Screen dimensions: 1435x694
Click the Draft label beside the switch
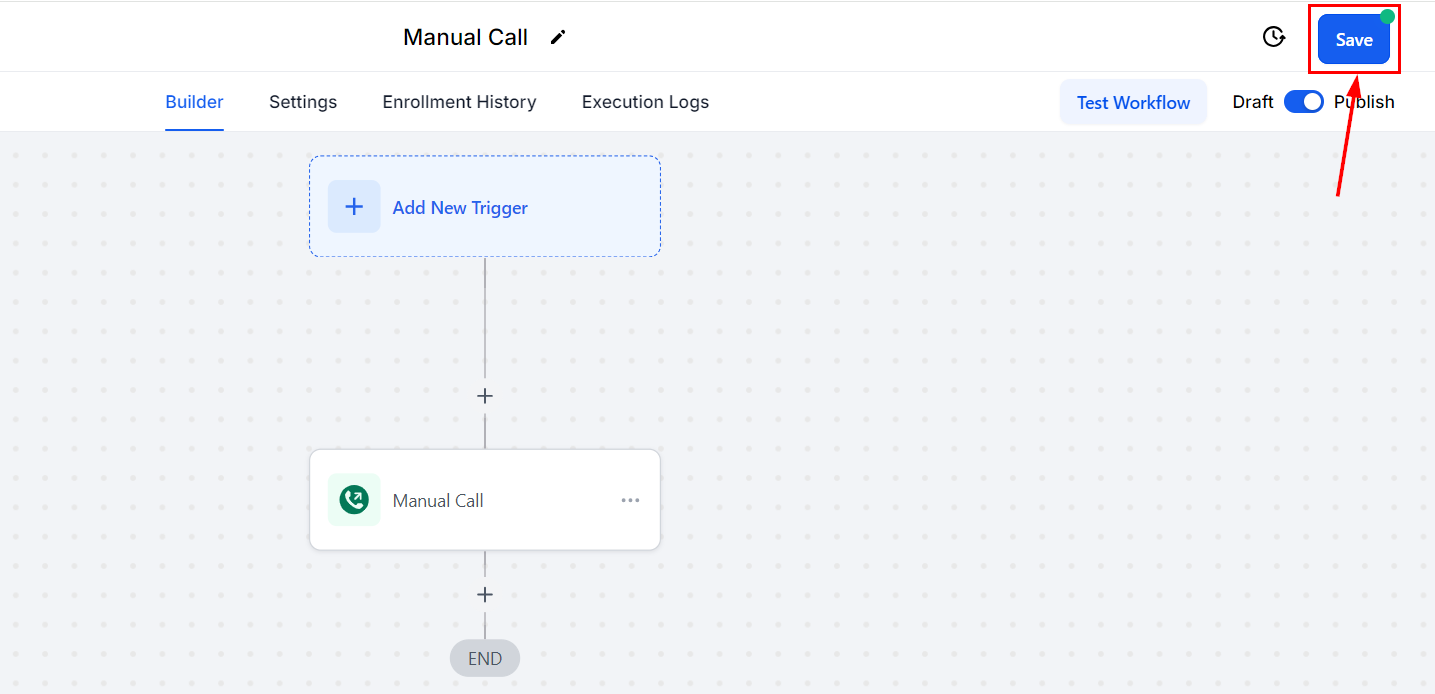[x=1253, y=102]
